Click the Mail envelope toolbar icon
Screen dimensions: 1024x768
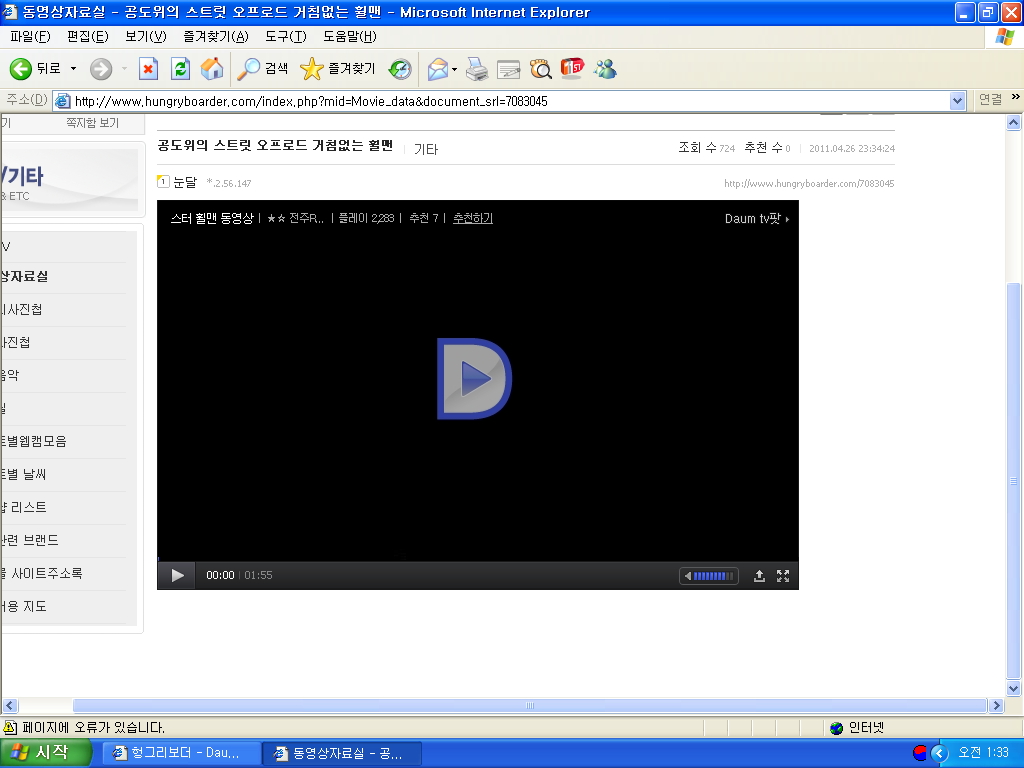(x=438, y=69)
